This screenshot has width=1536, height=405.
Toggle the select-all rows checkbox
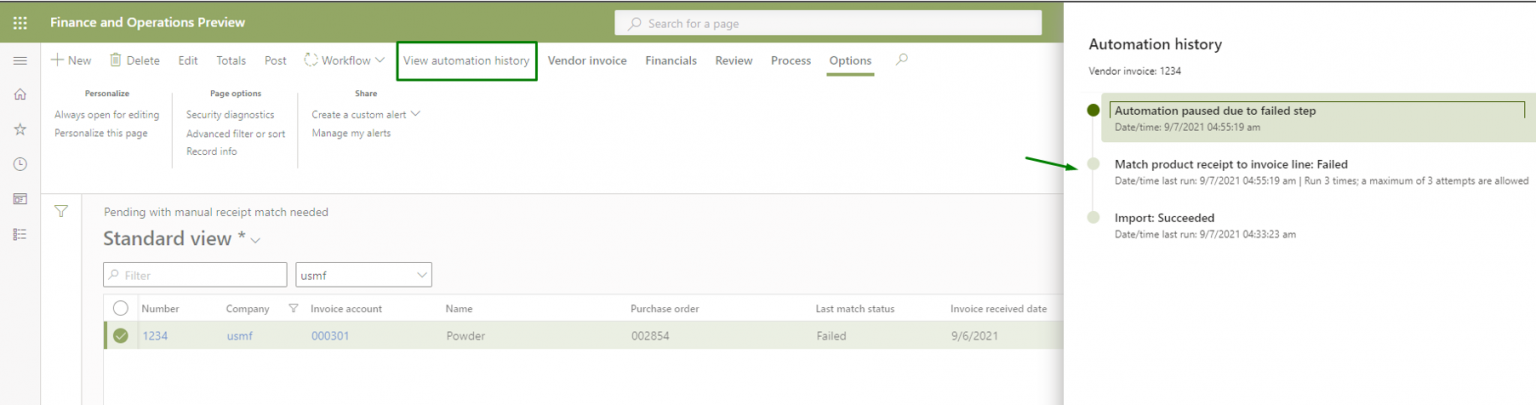[121, 309]
